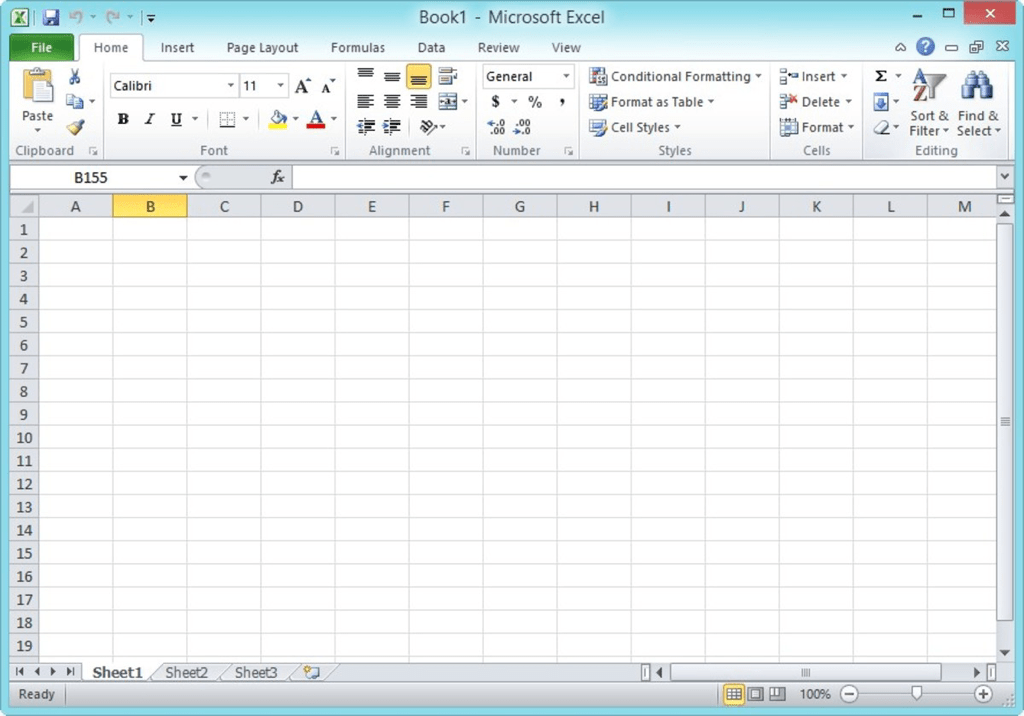Click the yellow Fill Color bucket
This screenshot has height=716, width=1024.
coord(278,119)
